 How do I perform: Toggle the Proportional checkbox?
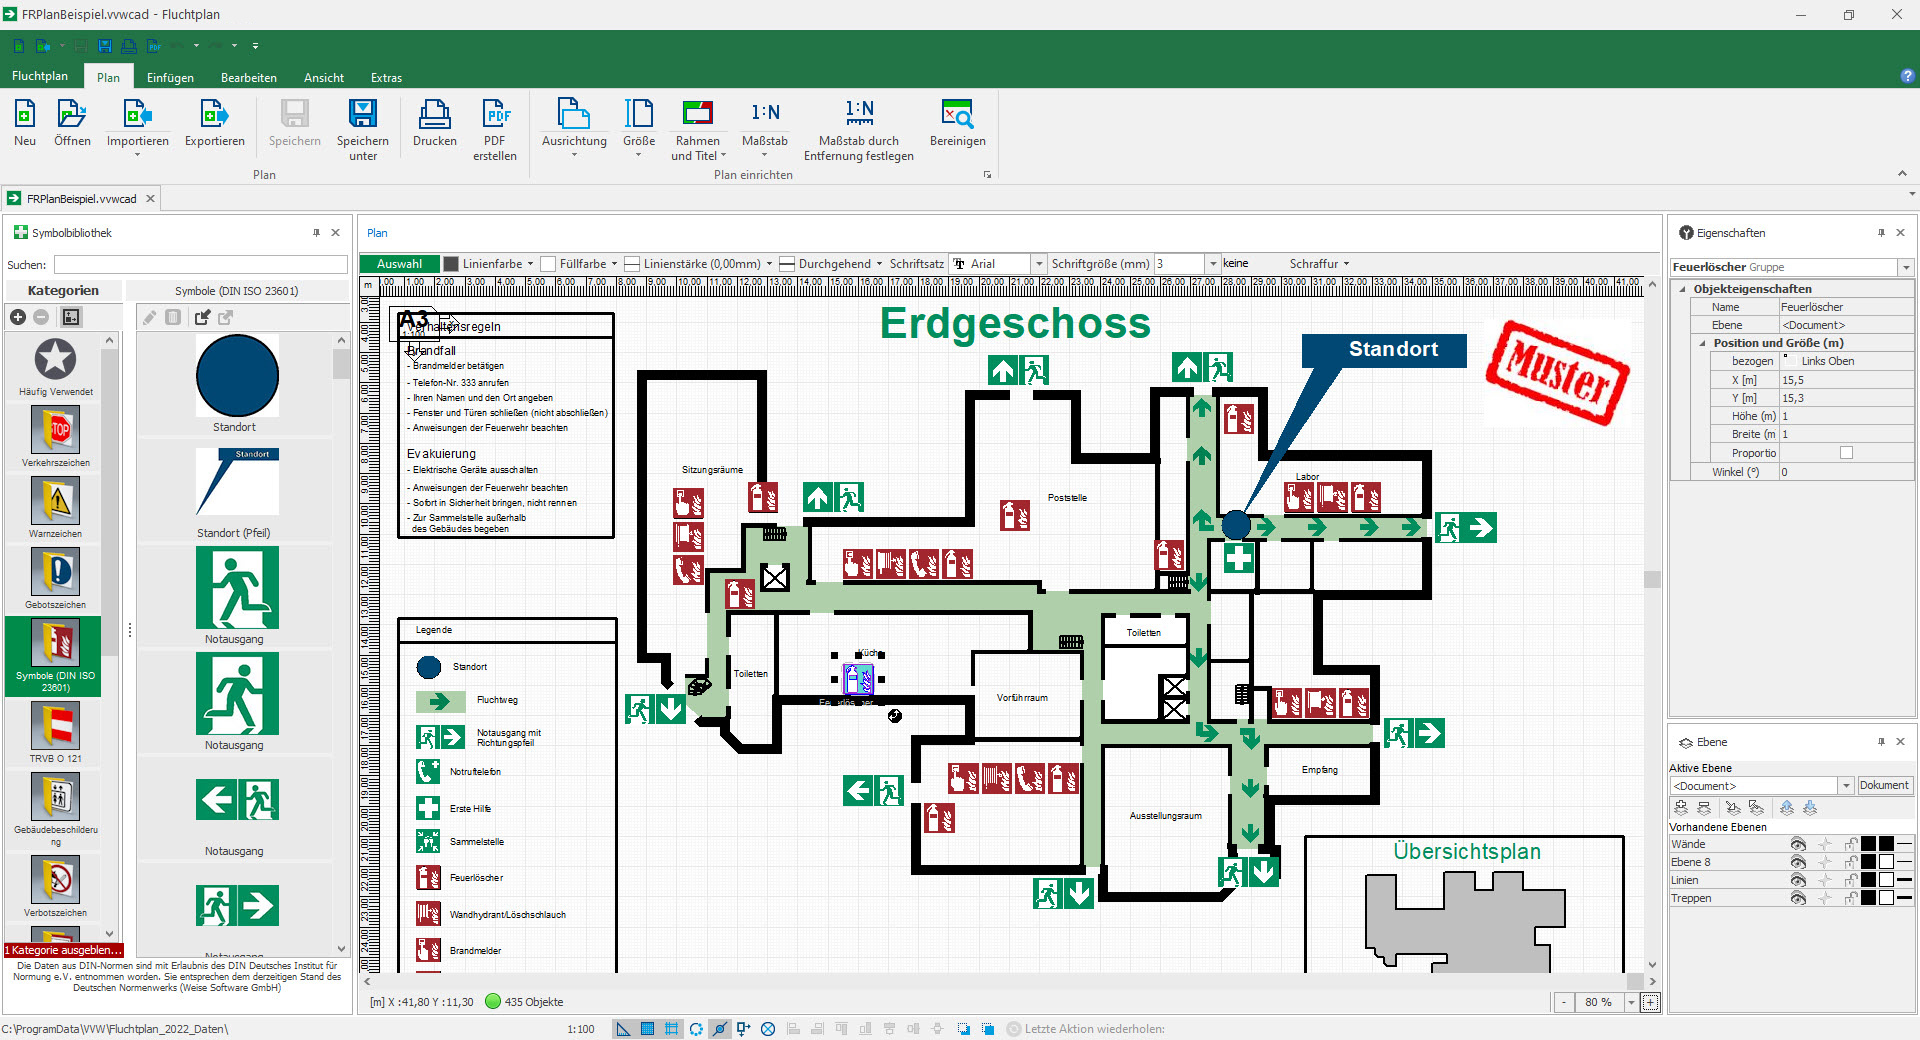(x=1846, y=453)
